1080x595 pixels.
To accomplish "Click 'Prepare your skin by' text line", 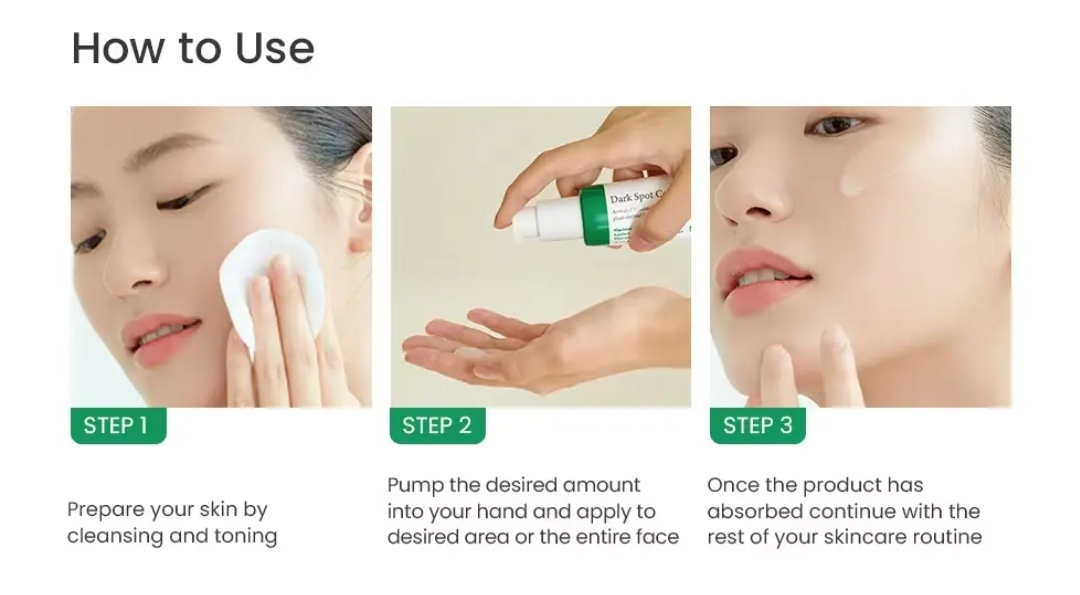I will (167, 510).
